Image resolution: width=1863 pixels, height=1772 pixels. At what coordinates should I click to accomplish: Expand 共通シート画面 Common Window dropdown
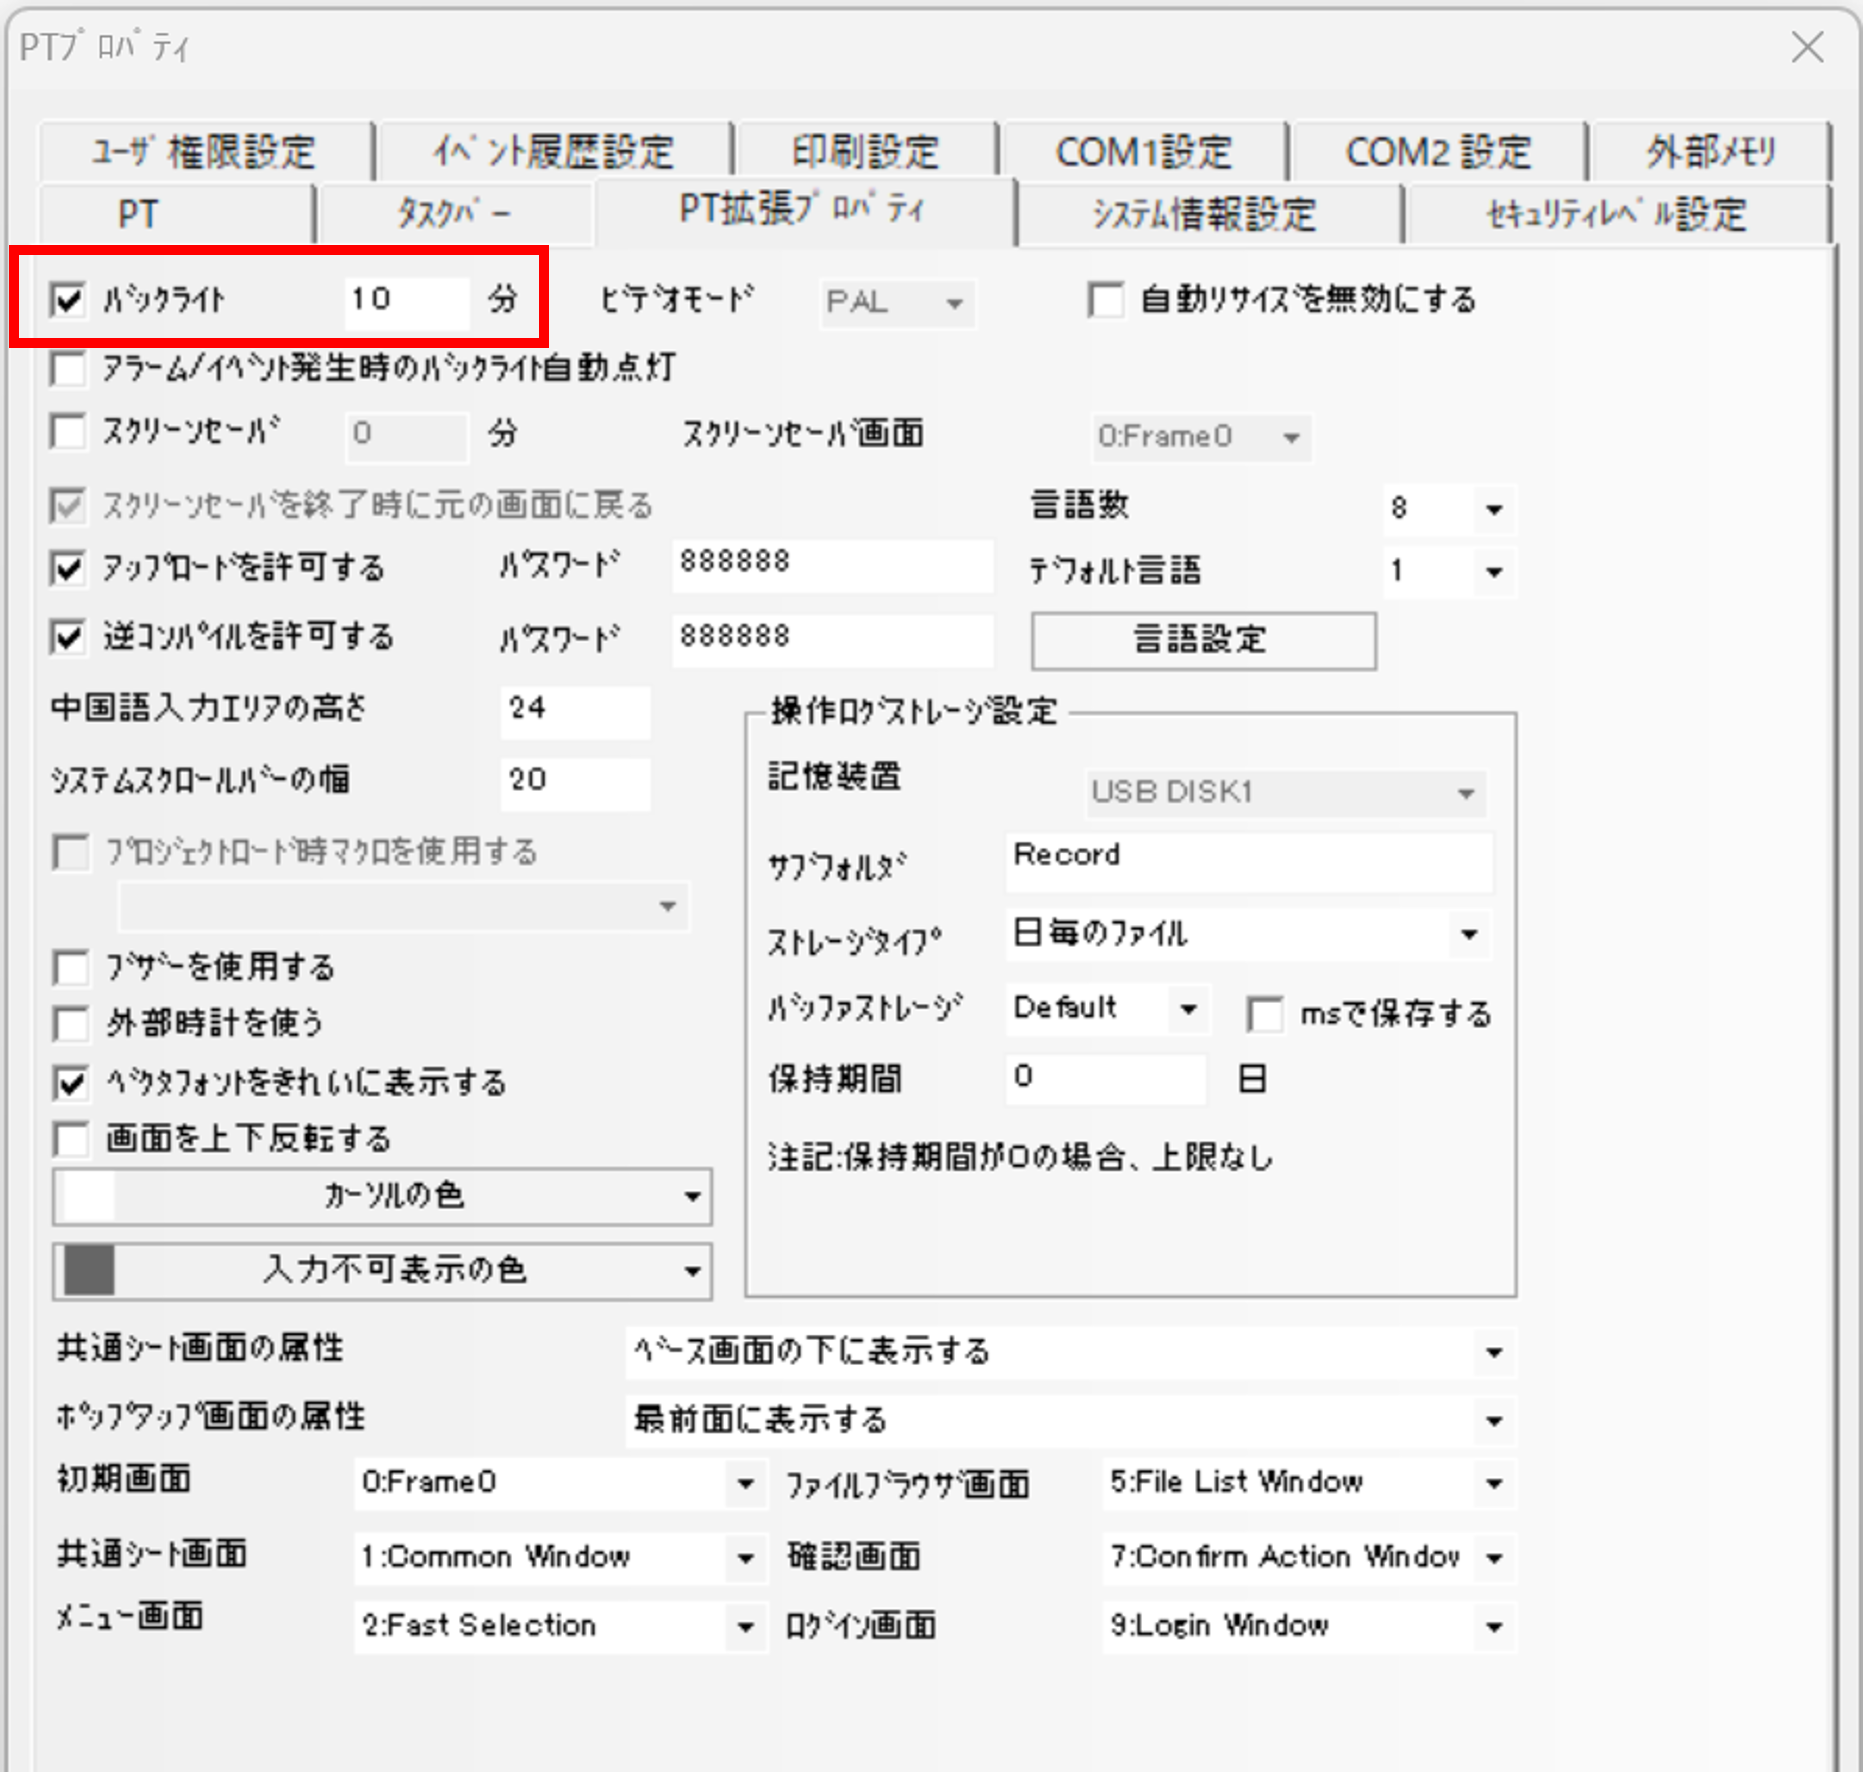[560, 1558]
